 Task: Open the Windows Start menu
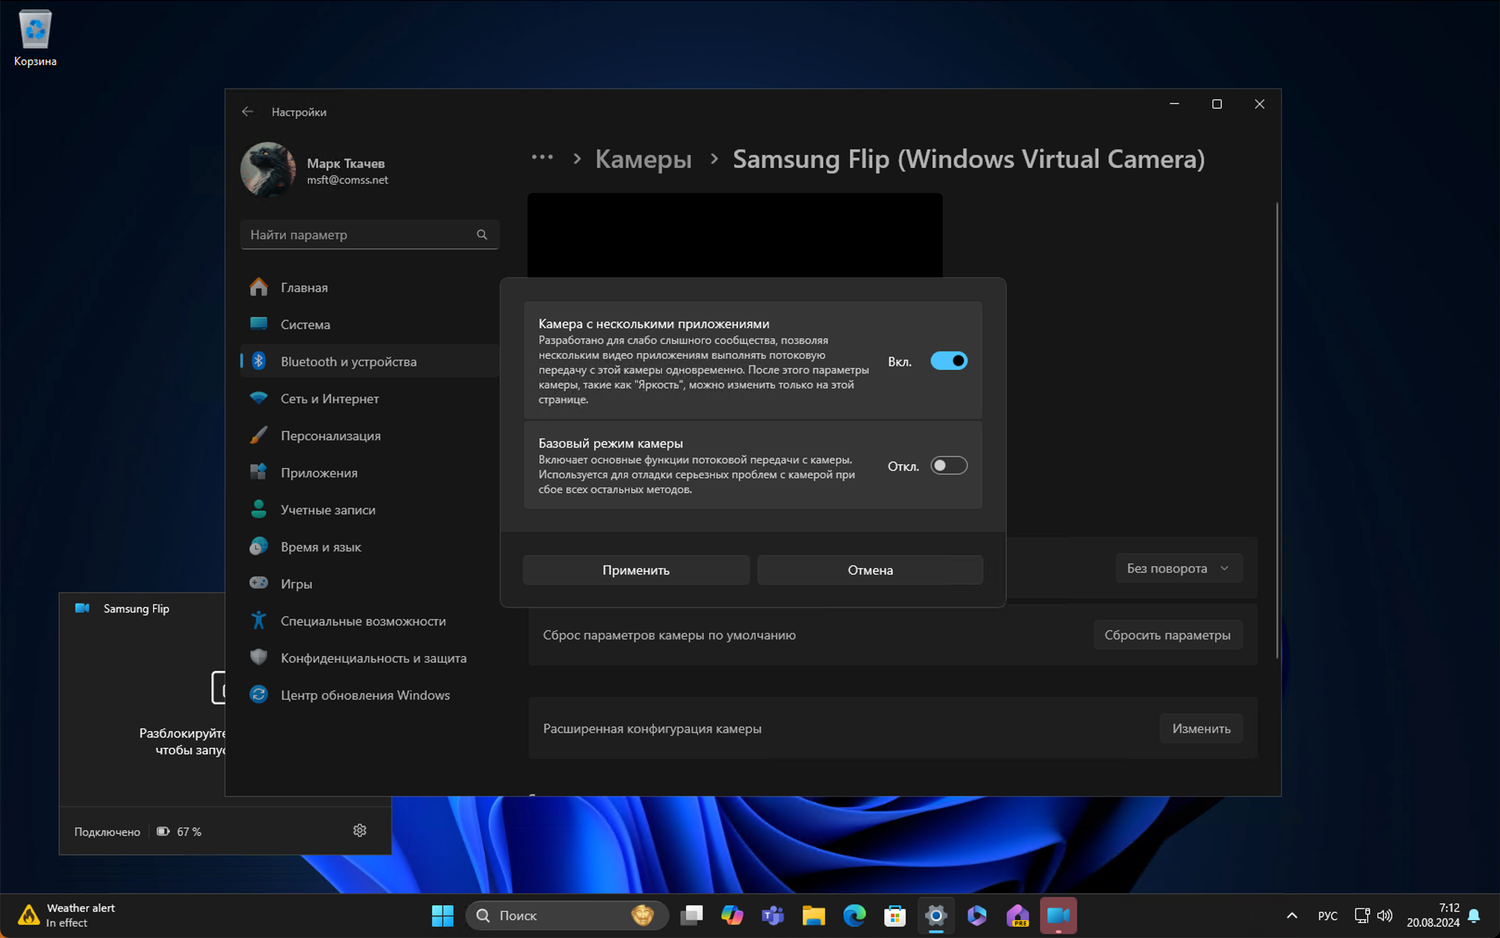pyautogui.click(x=442, y=915)
